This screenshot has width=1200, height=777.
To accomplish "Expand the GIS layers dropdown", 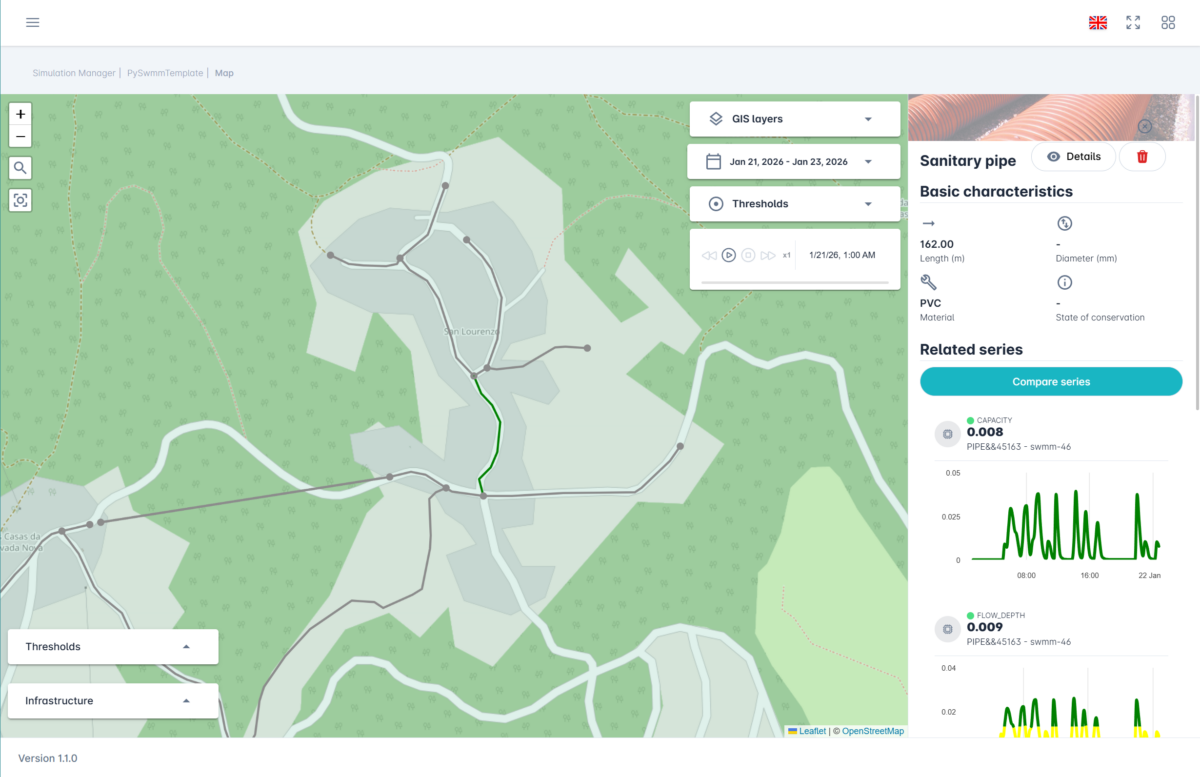I will [795, 119].
